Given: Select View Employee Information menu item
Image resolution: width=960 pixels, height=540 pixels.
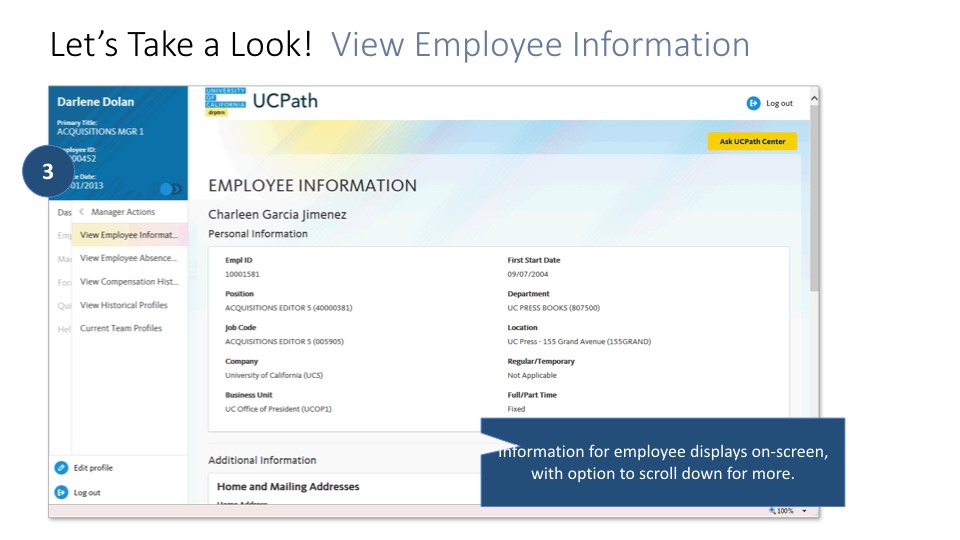Looking at the screenshot, I should point(129,235).
